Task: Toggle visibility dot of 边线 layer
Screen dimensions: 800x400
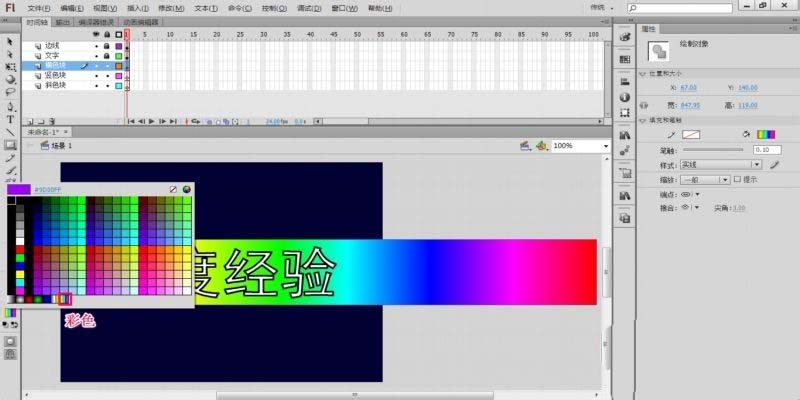Action: click(96, 46)
